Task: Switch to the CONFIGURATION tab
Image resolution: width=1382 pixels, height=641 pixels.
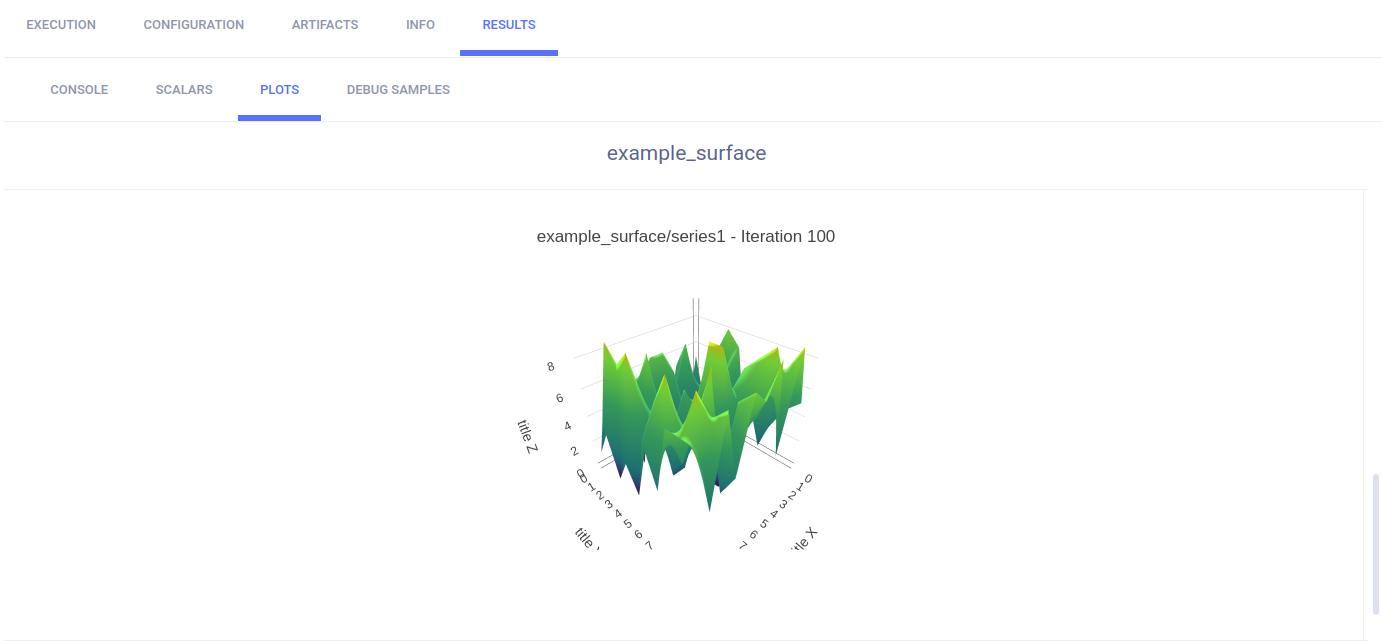Action: tap(194, 25)
